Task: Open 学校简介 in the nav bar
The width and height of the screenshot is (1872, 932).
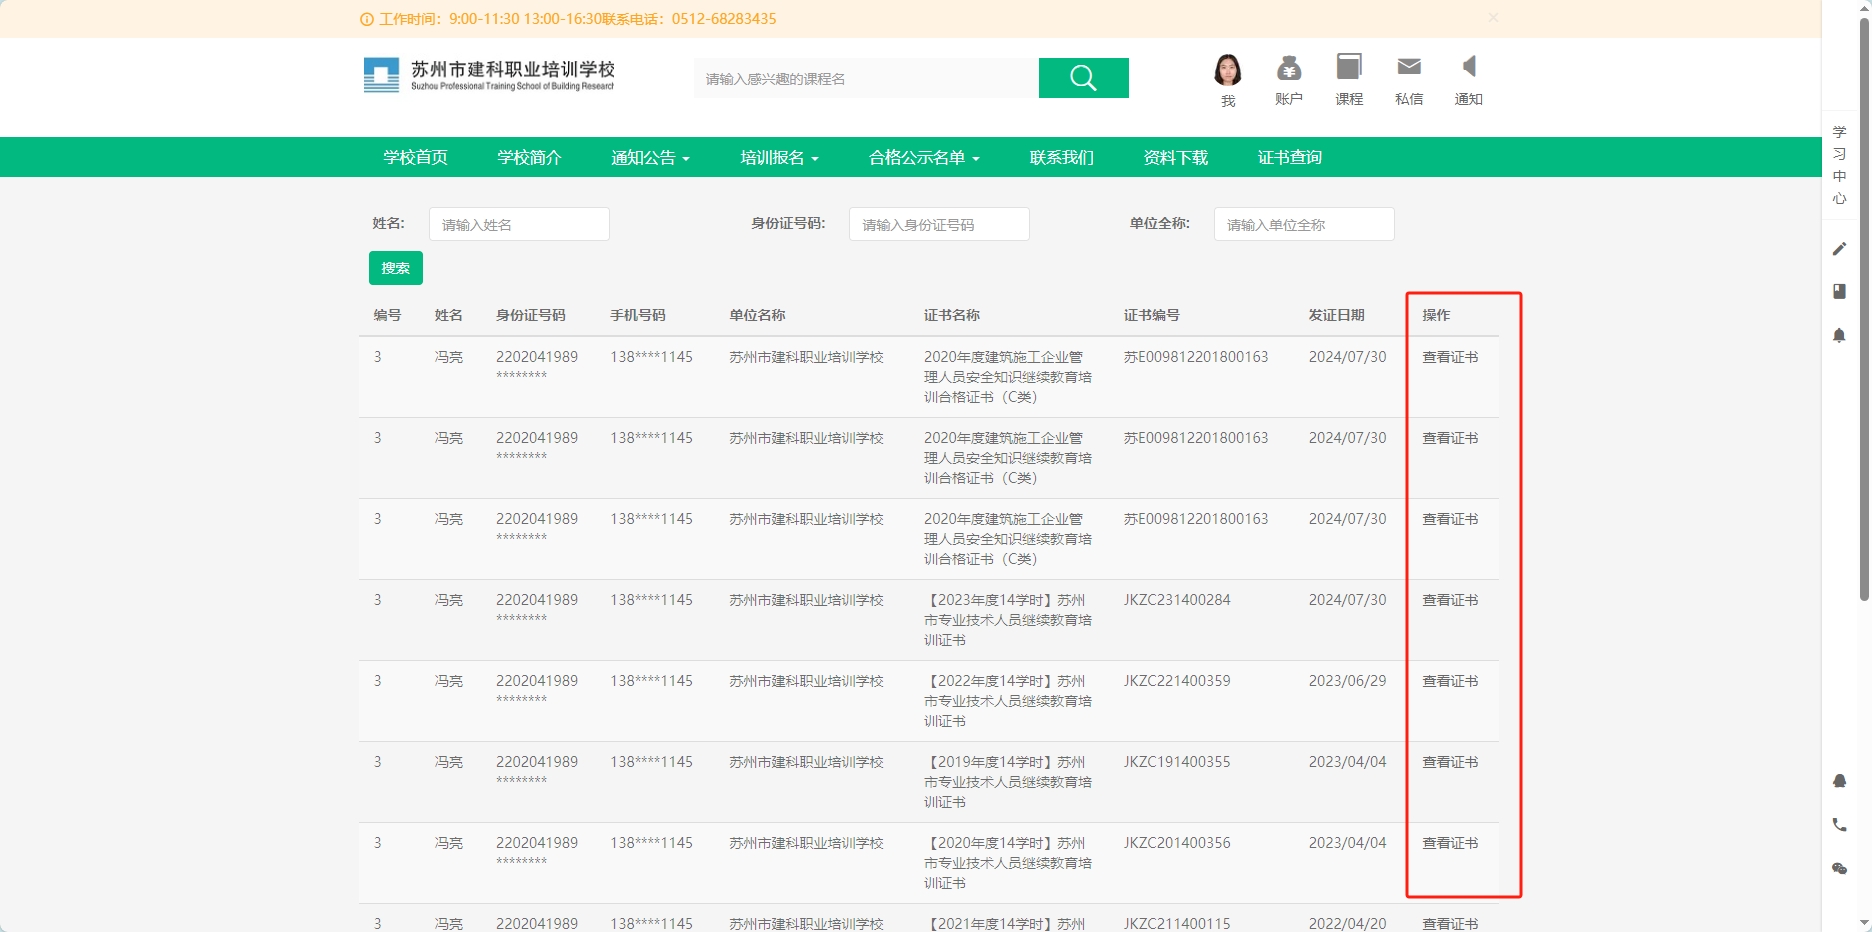Action: pos(530,157)
